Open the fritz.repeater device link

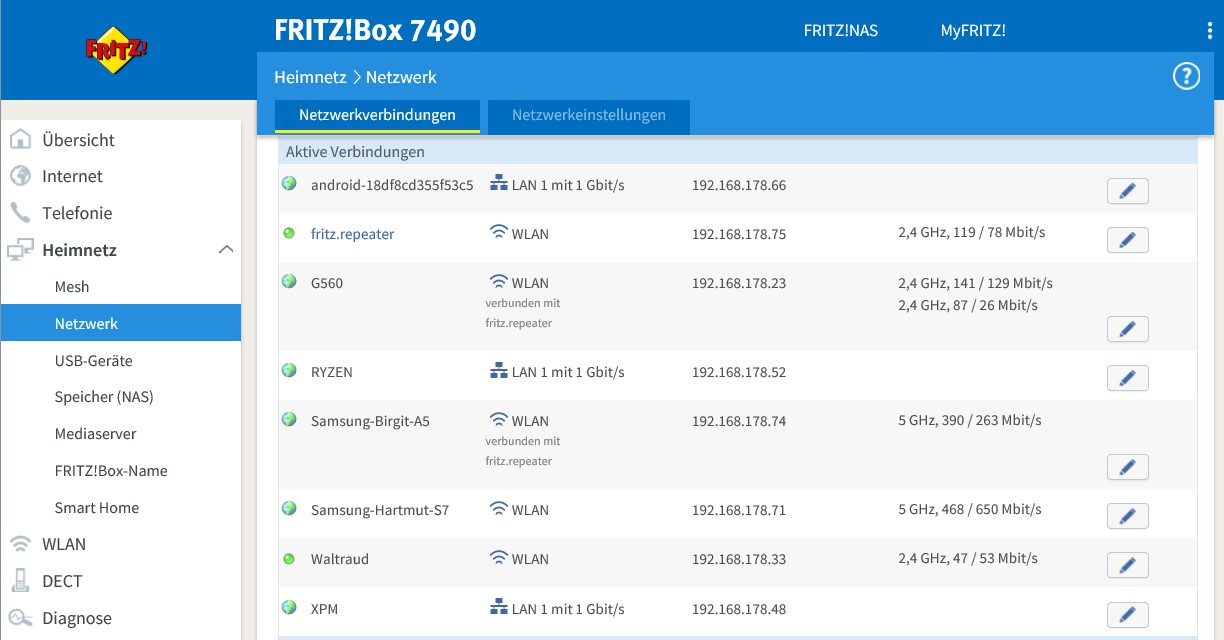tap(352, 234)
